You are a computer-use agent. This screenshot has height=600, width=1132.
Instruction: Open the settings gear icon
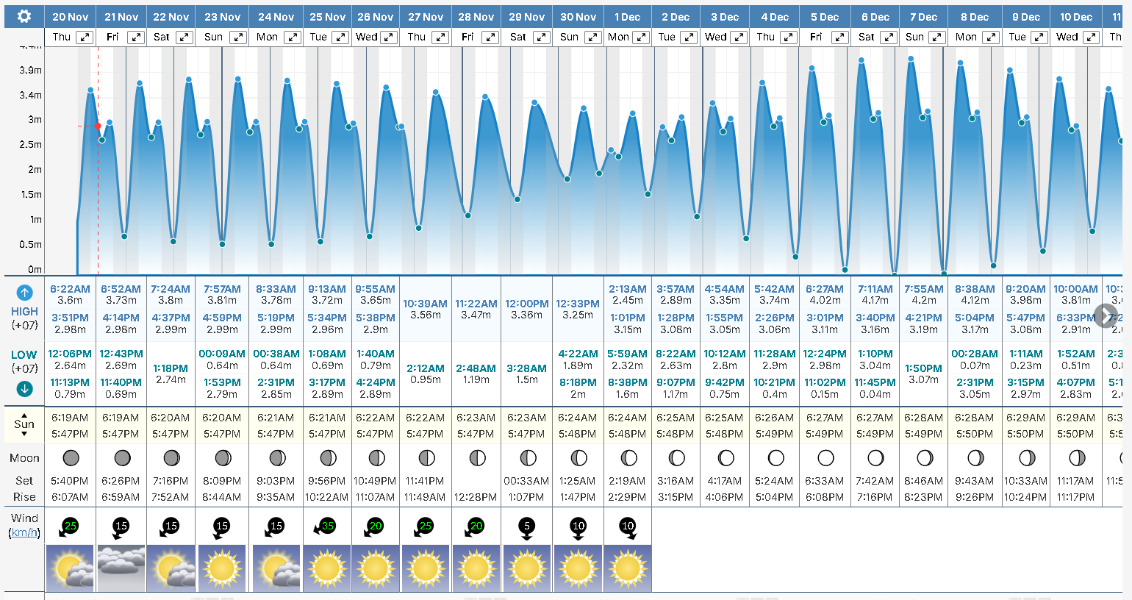[23, 16]
